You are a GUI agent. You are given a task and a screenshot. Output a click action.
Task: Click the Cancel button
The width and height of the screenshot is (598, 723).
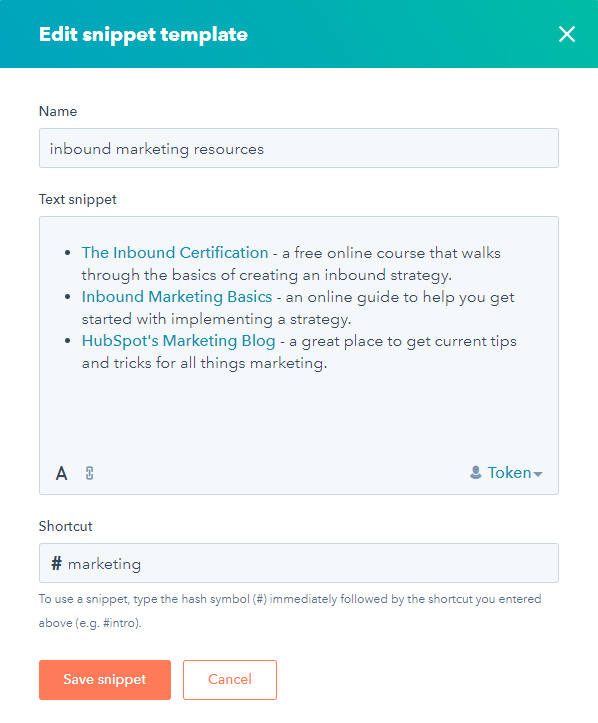pyautogui.click(x=230, y=680)
